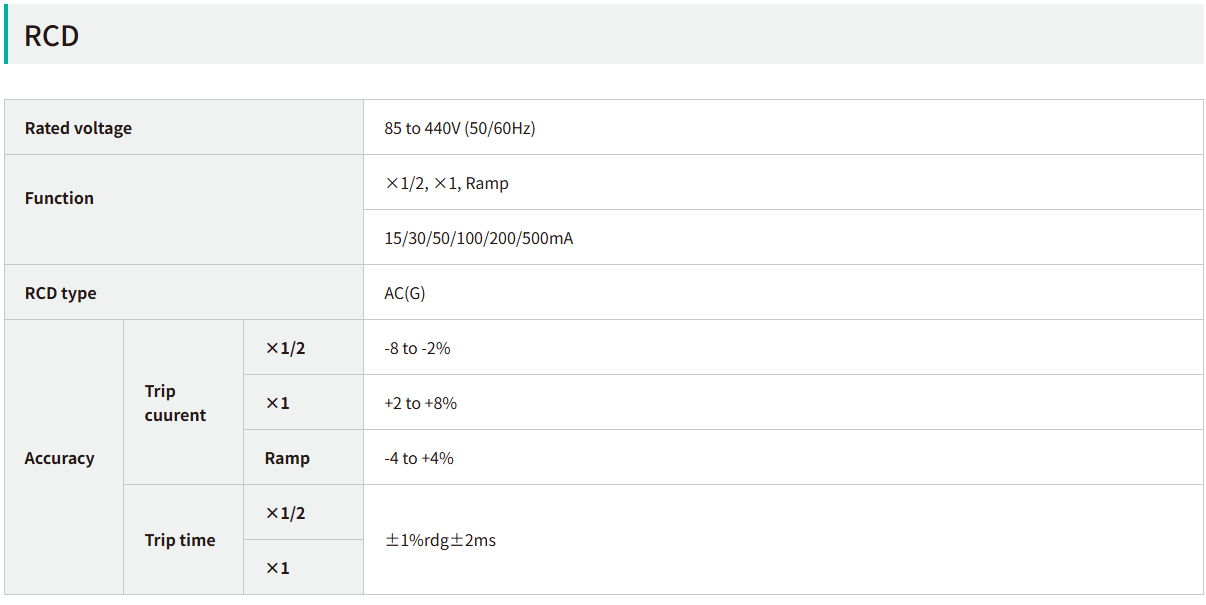Select the ×1 cell under Trip cuurent
This screenshot has height=605, width=1206.
click(277, 403)
